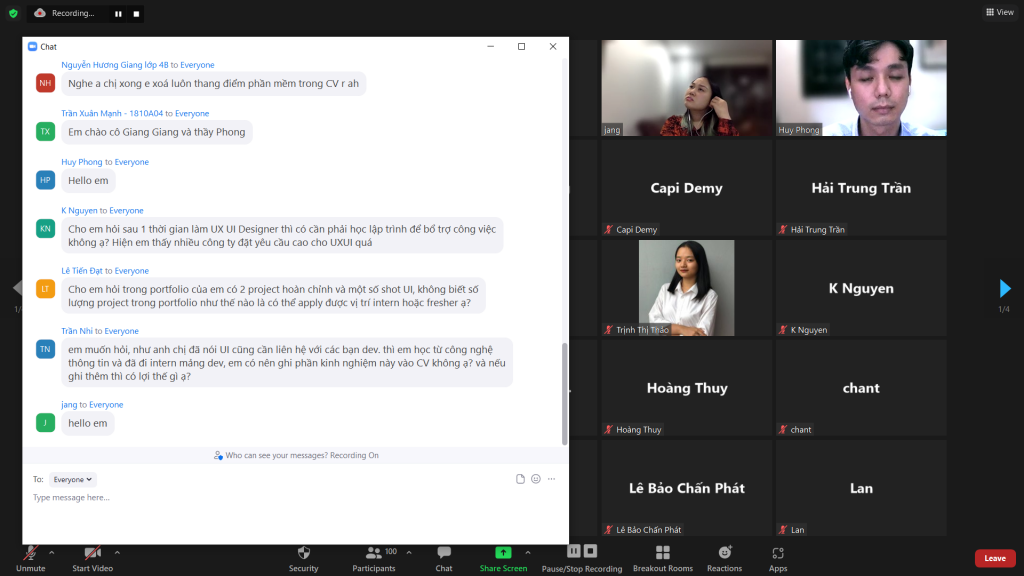Screen dimensions: 1024x576
Task: Select jang's video tile
Action: click(686, 88)
